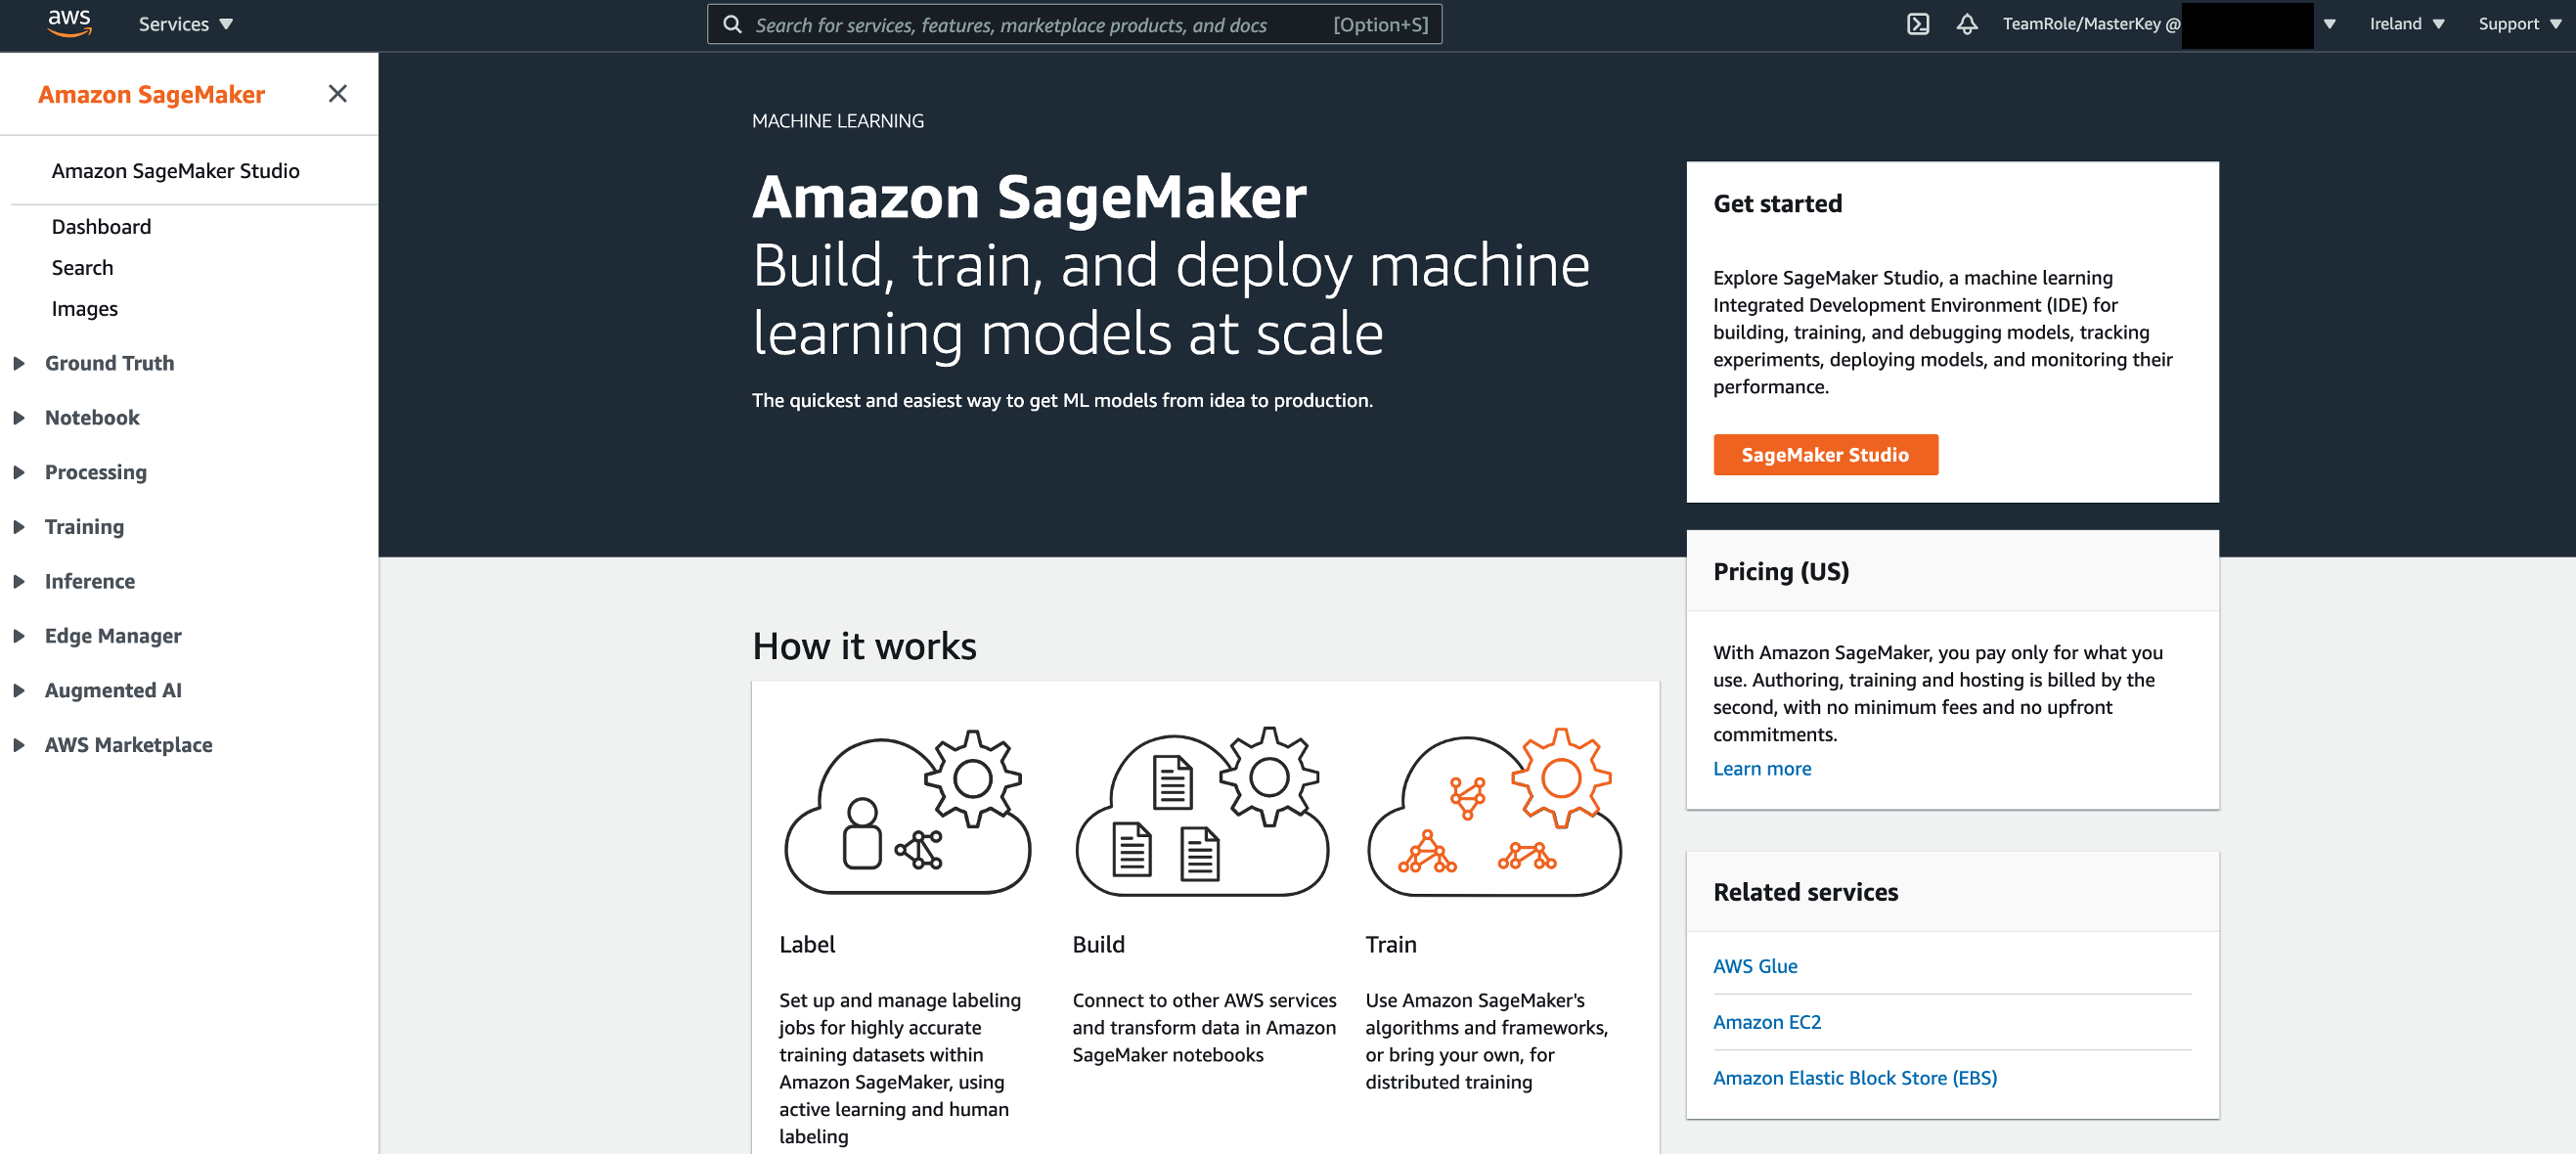
Task: Select Edge Manager label in sidebar
Action: click(x=113, y=636)
